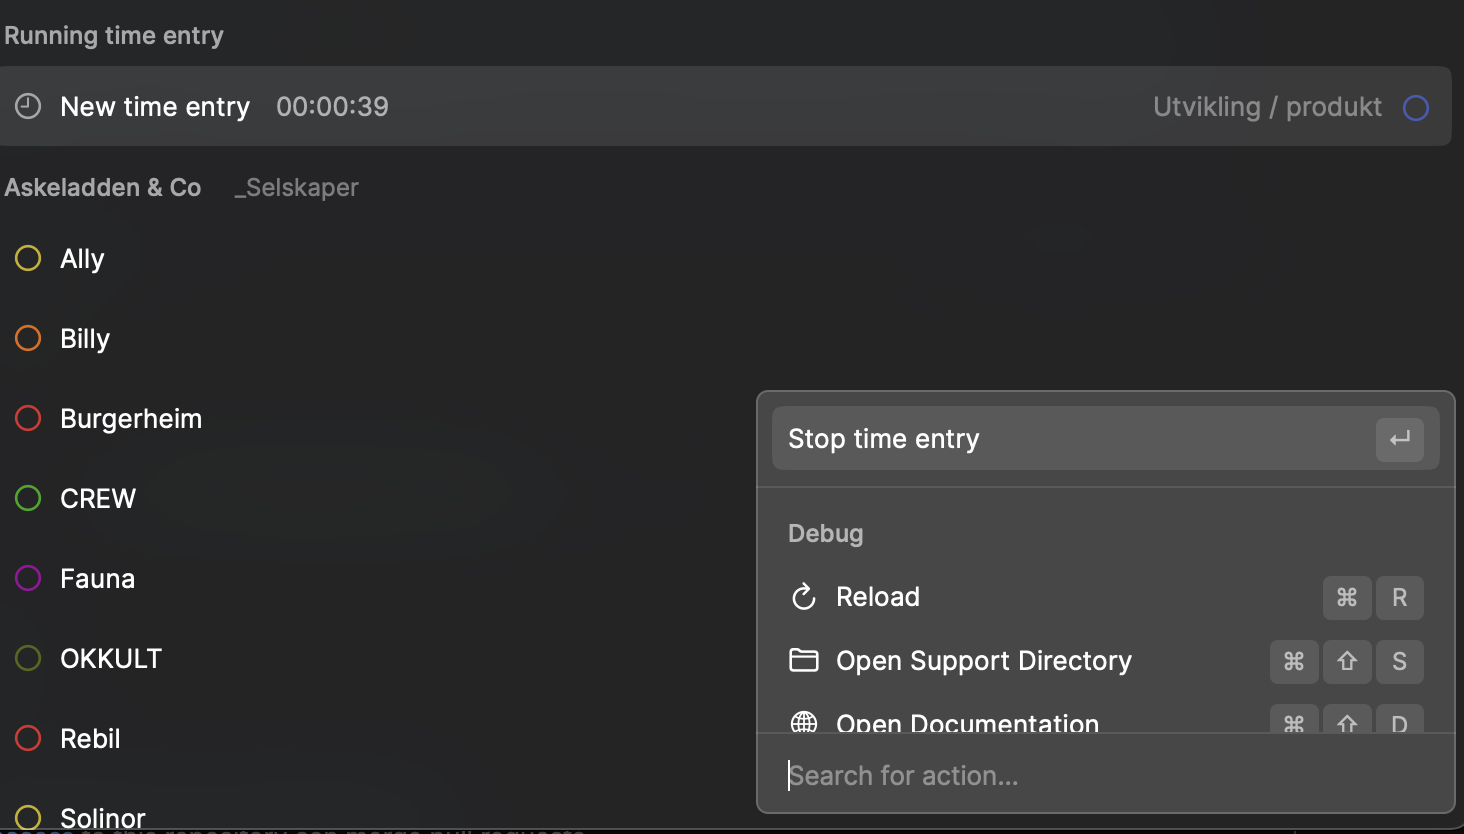Click the blue circle next to Utvikling / produkt

coord(1416,107)
